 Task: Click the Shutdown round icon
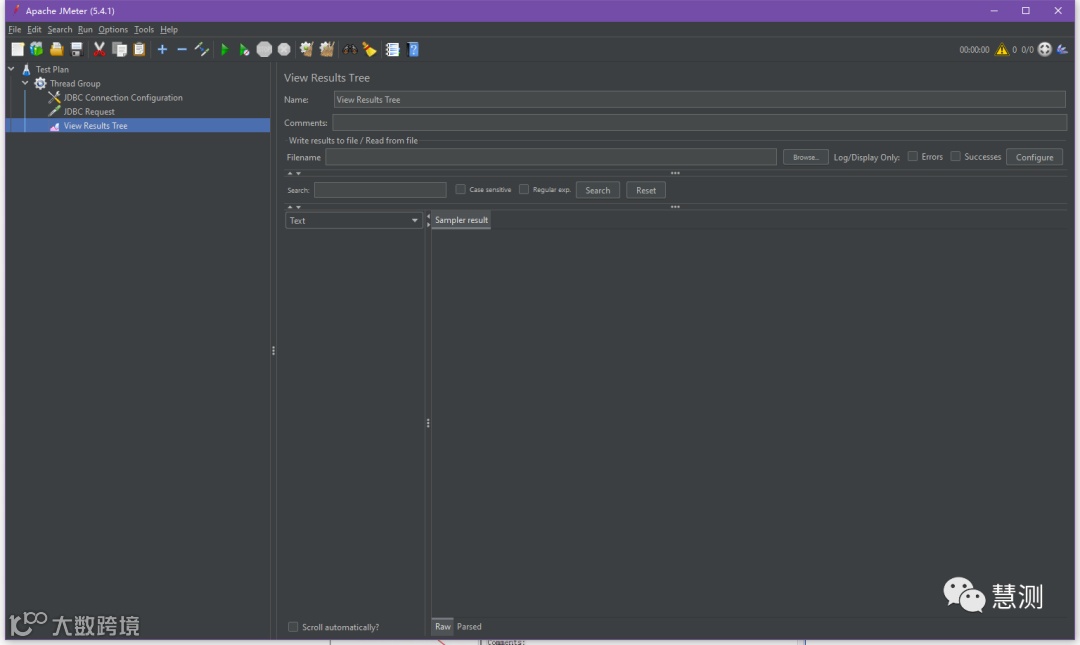tap(284, 49)
